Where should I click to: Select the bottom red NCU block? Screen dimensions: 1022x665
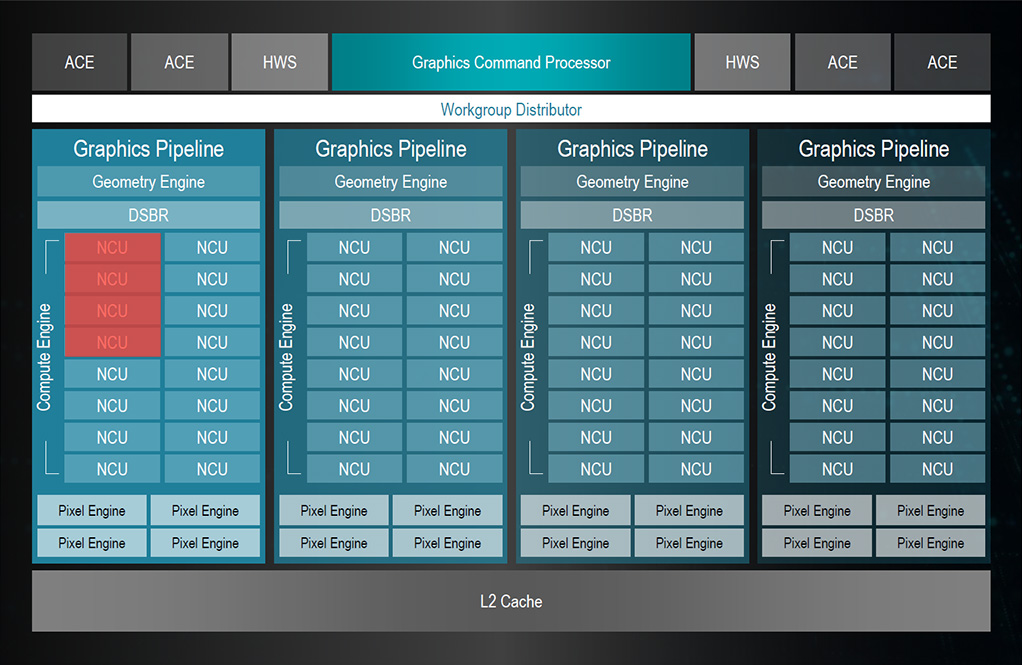tap(112, 342)
